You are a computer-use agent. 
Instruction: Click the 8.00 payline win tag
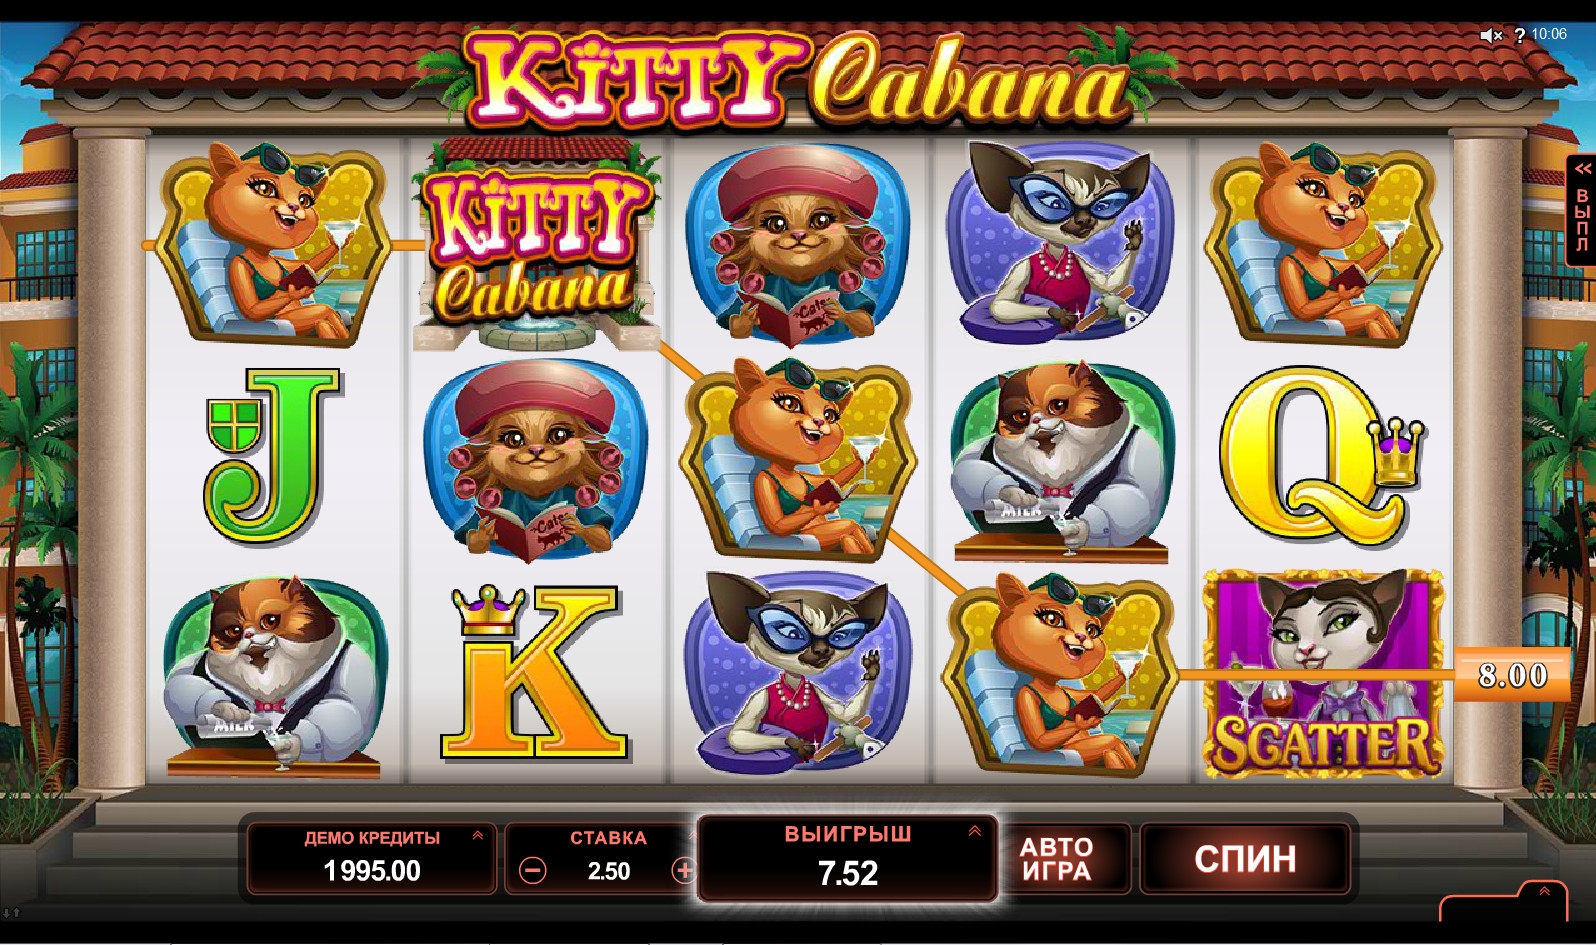point(1512,675)
